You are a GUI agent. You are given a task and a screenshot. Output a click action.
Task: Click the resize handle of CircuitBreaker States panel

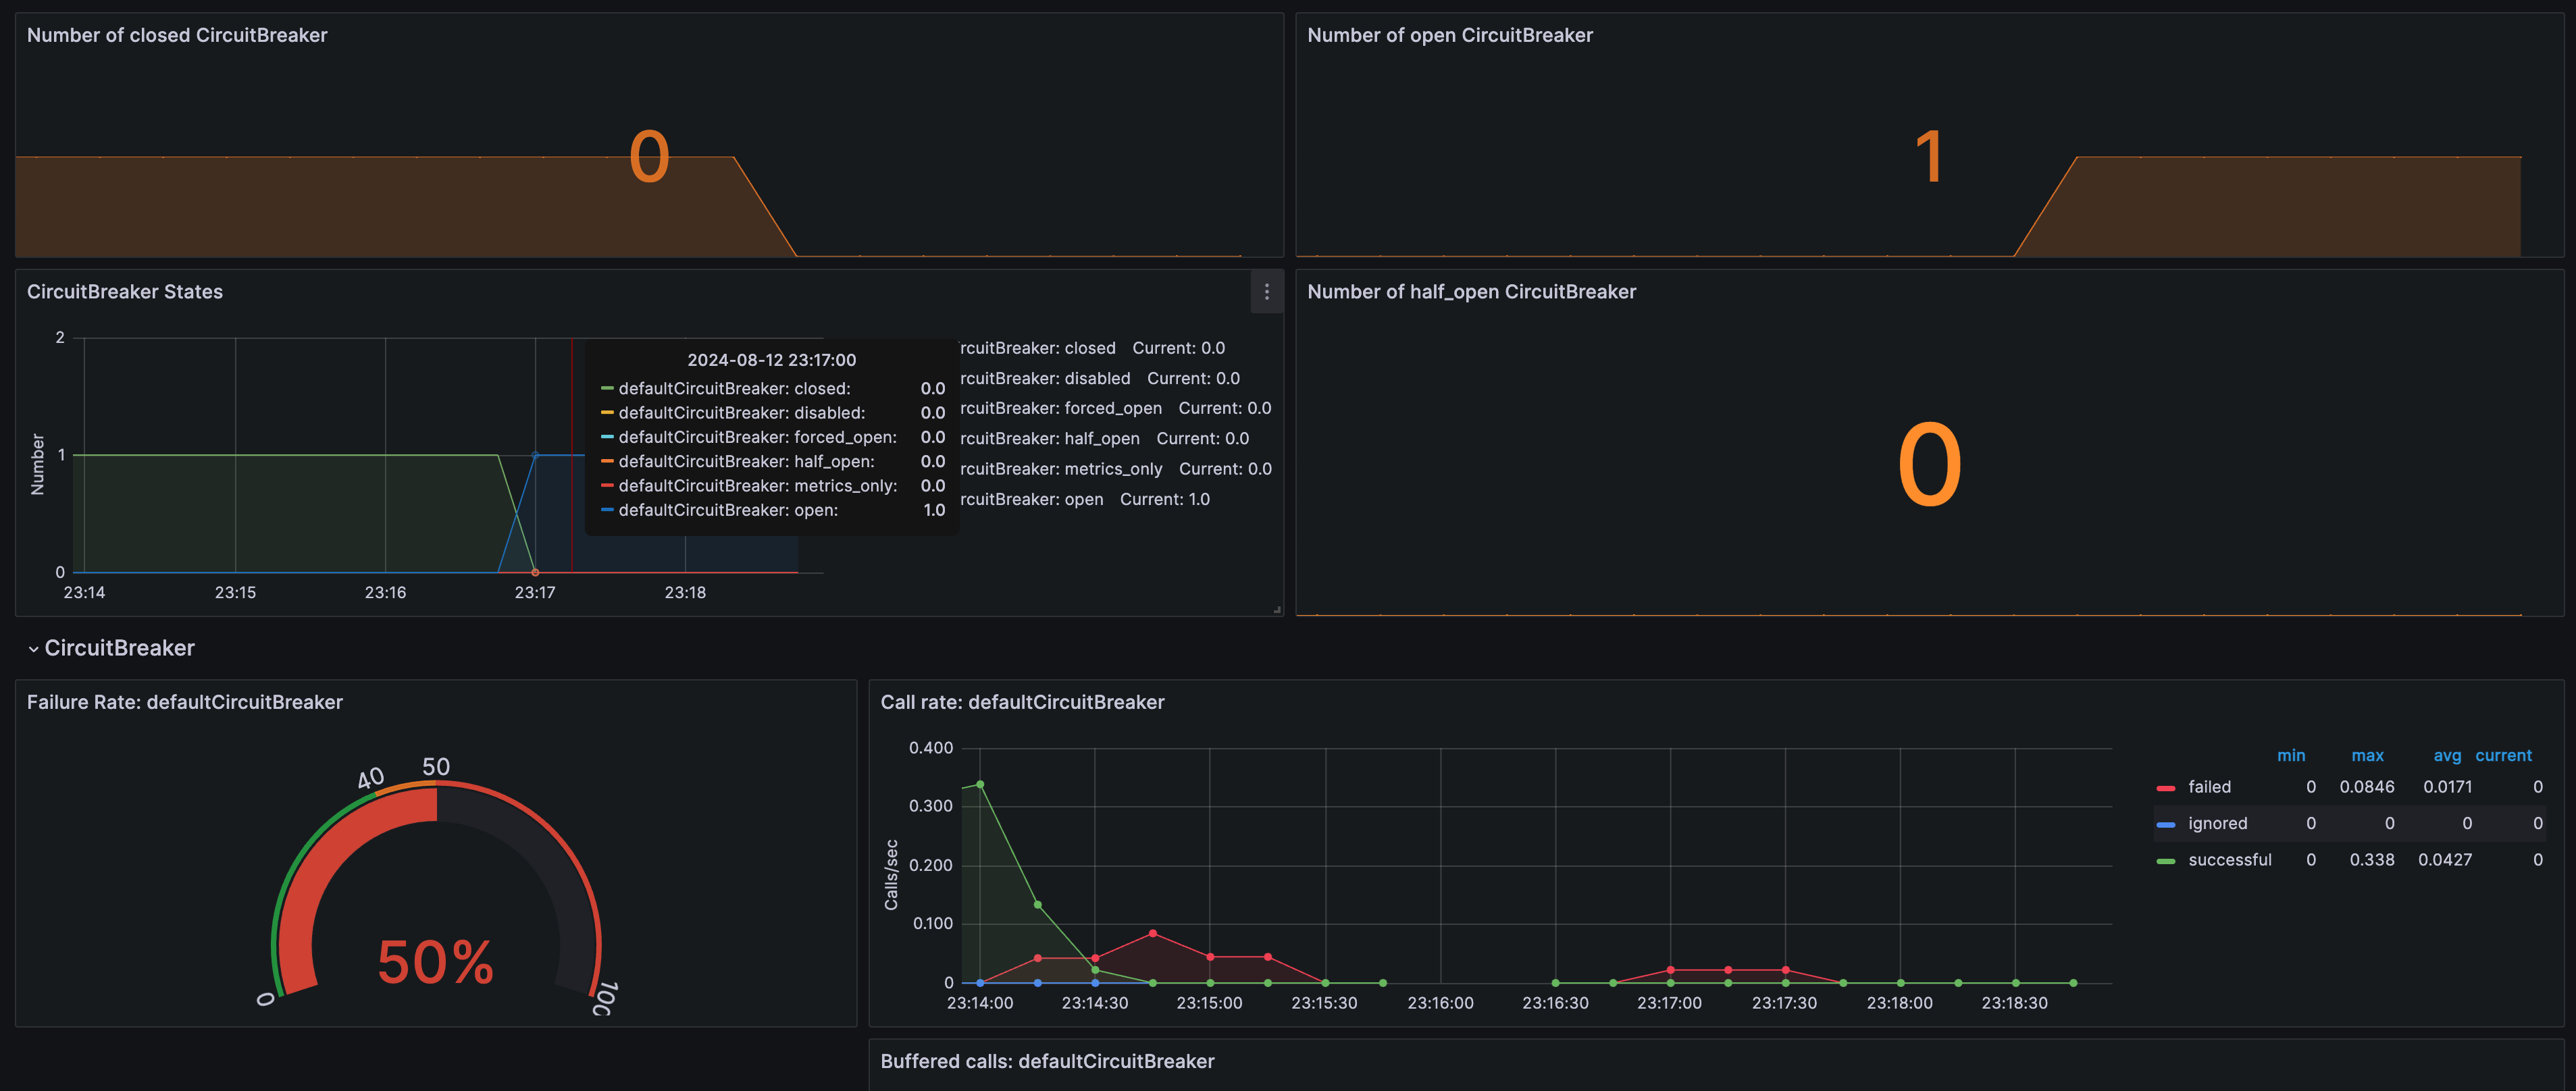pyautogui.click(x=1277, y=609)
